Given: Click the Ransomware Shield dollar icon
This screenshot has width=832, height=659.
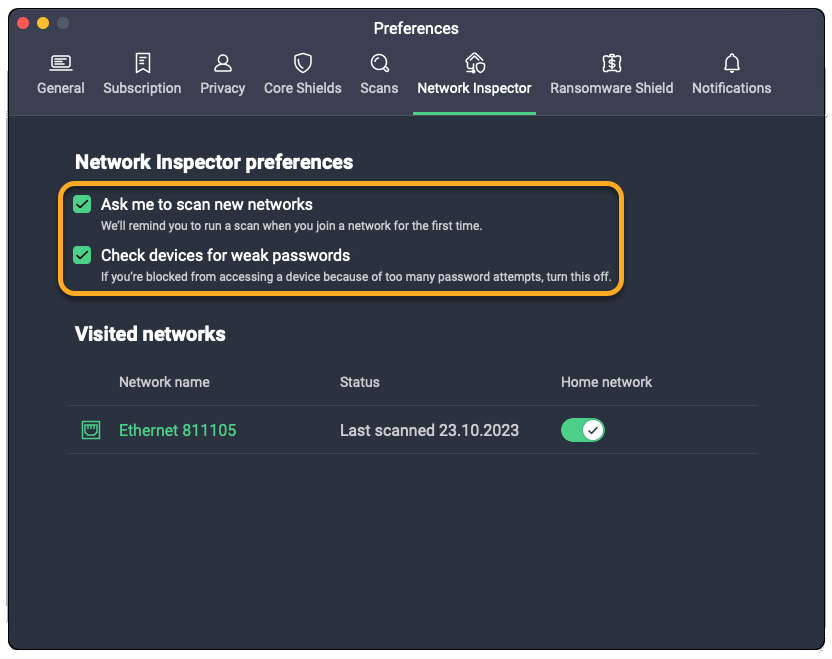Looking at the screenshot, I should (x=612, y=64).
